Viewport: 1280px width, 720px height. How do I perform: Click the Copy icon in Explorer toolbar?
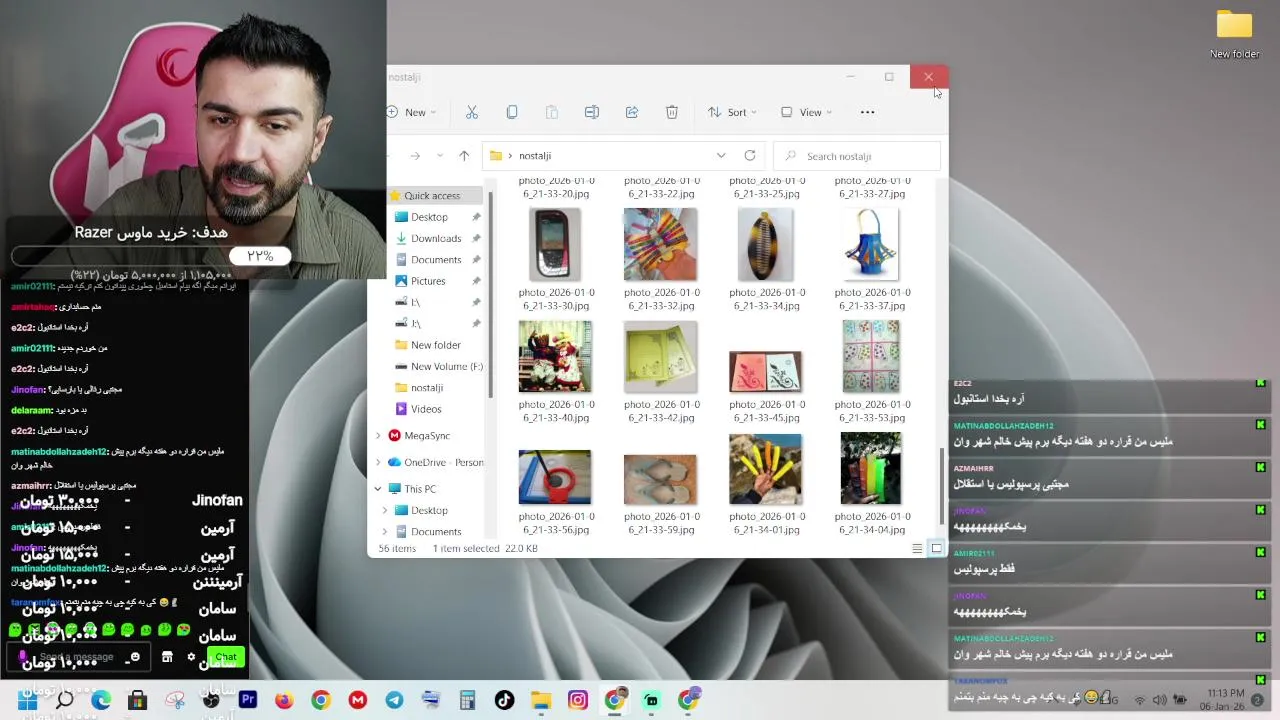[512, 112]
